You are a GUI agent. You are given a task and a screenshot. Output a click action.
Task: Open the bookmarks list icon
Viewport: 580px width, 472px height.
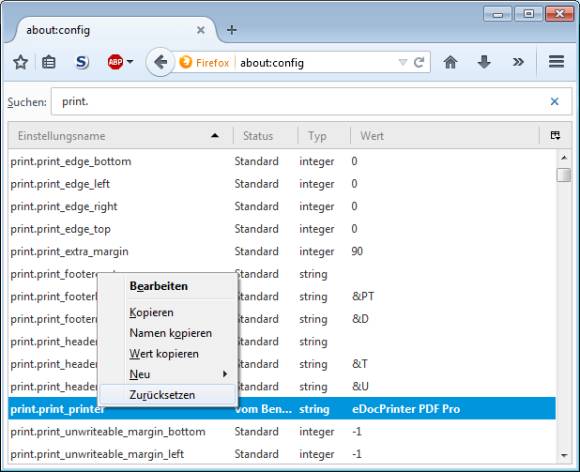(x=49, y=62)
